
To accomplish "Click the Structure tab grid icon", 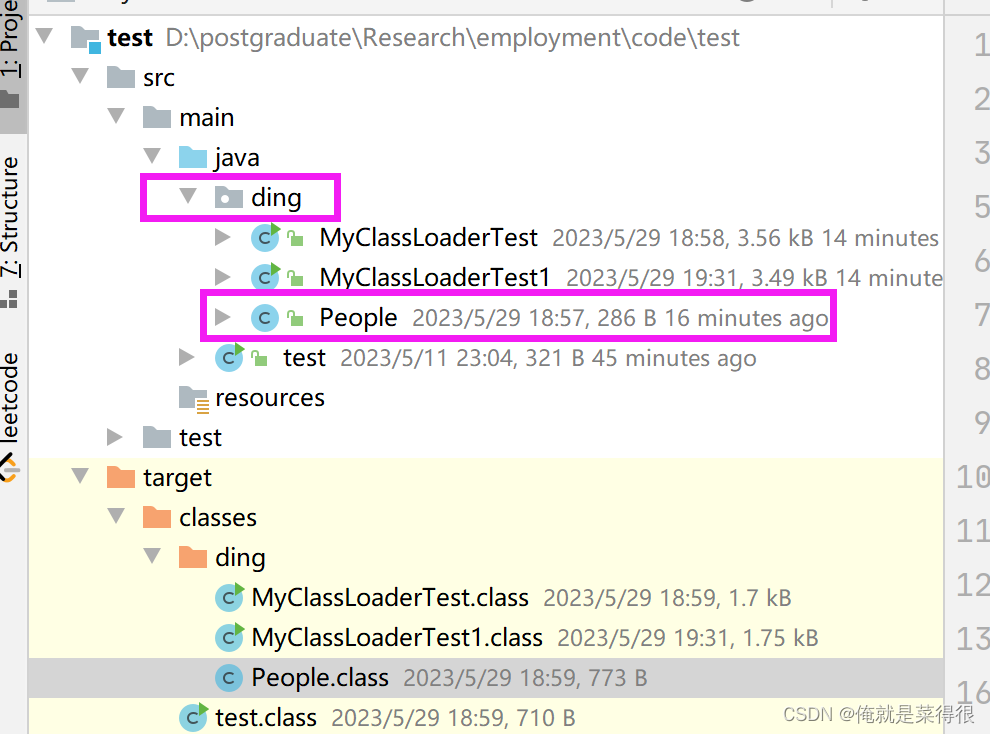I will [x=9, y=299].
